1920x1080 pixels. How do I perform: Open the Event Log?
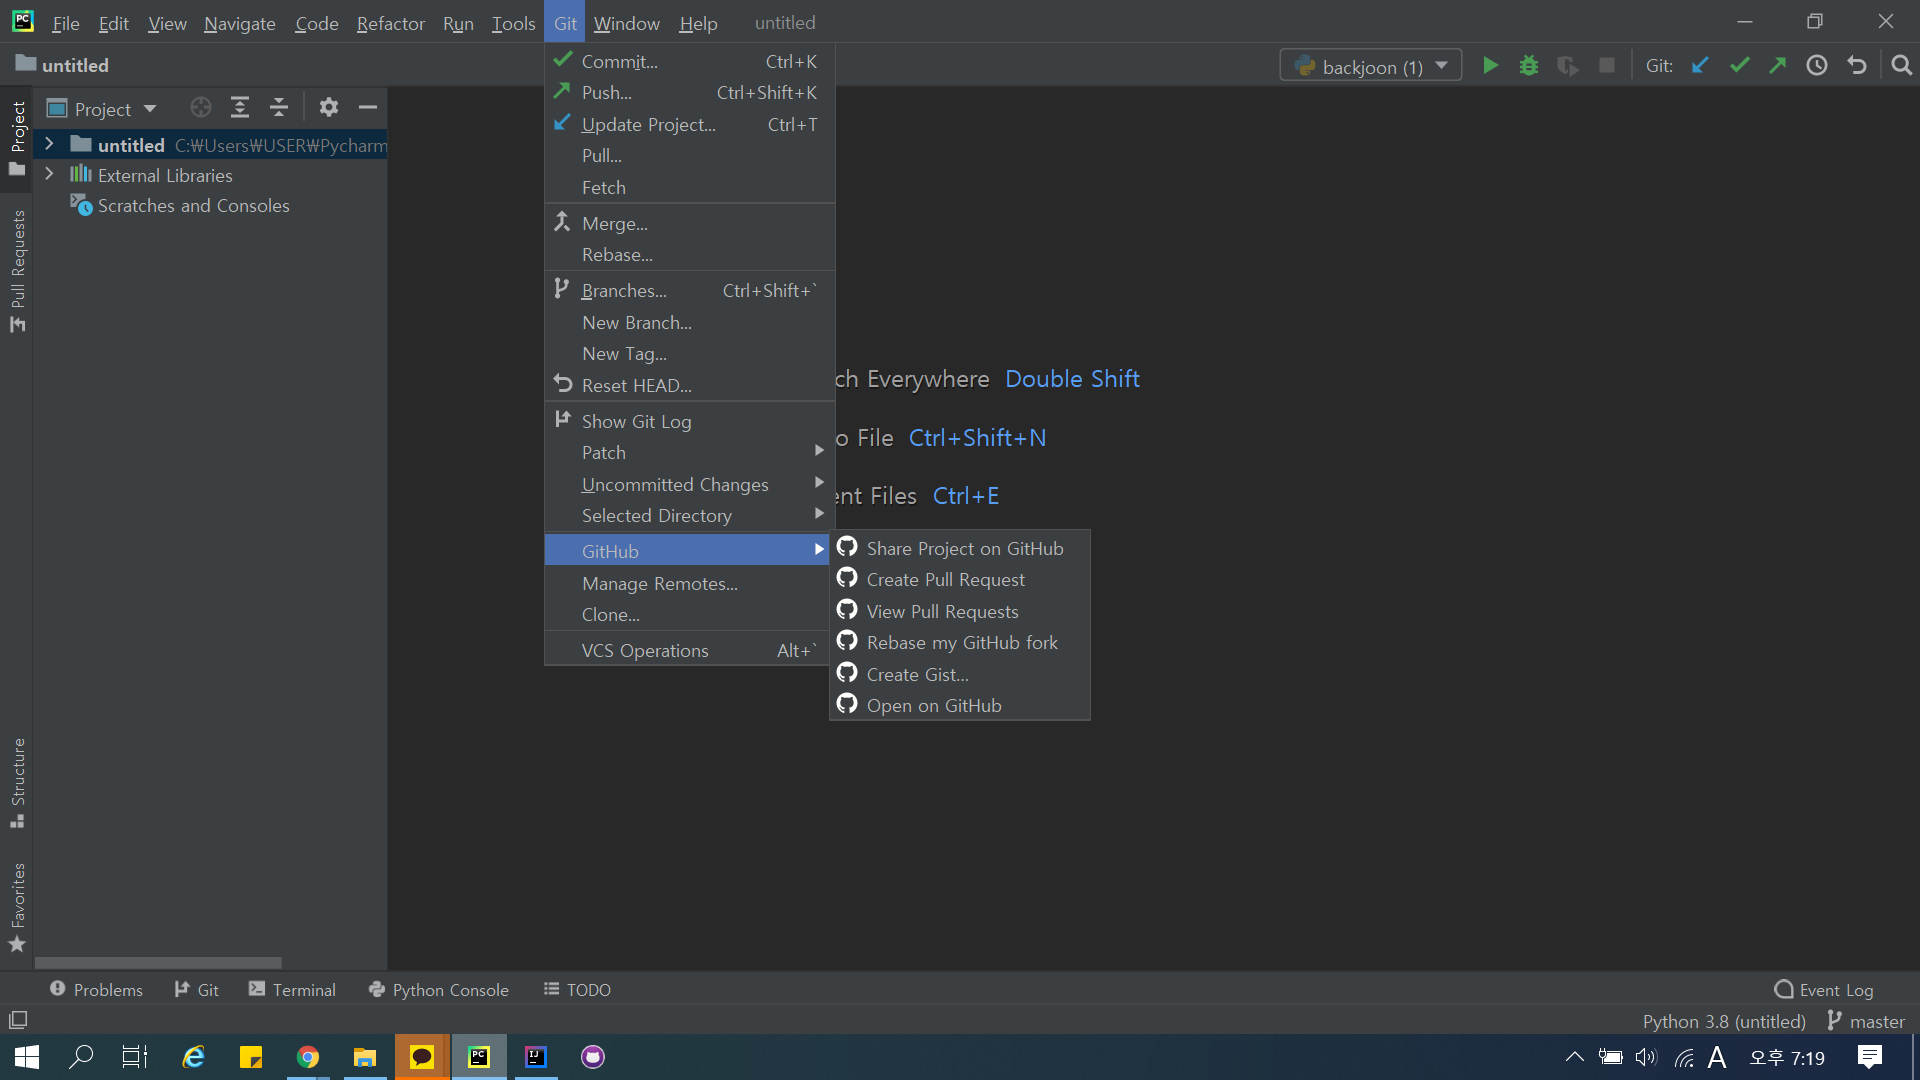click(x=1835, y=989)
